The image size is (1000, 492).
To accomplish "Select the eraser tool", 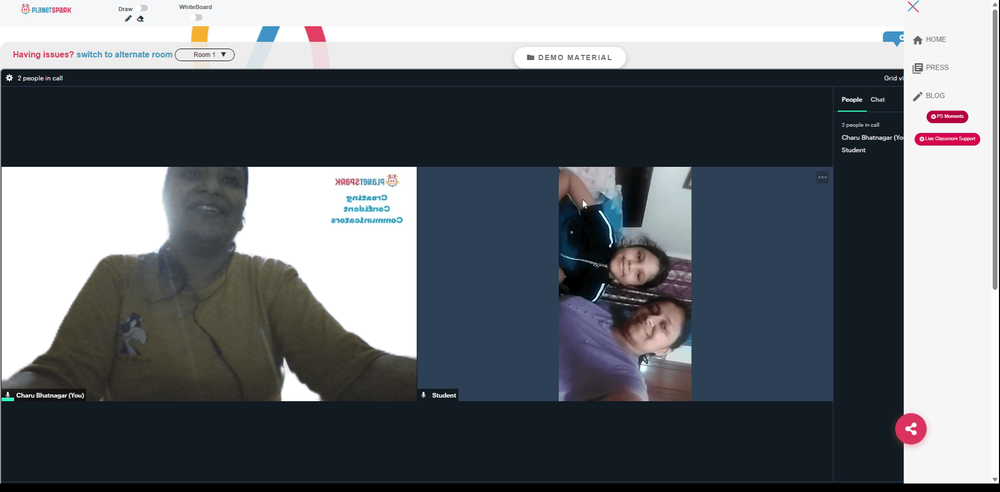I will pyautogui.click(x=140, y=19).
